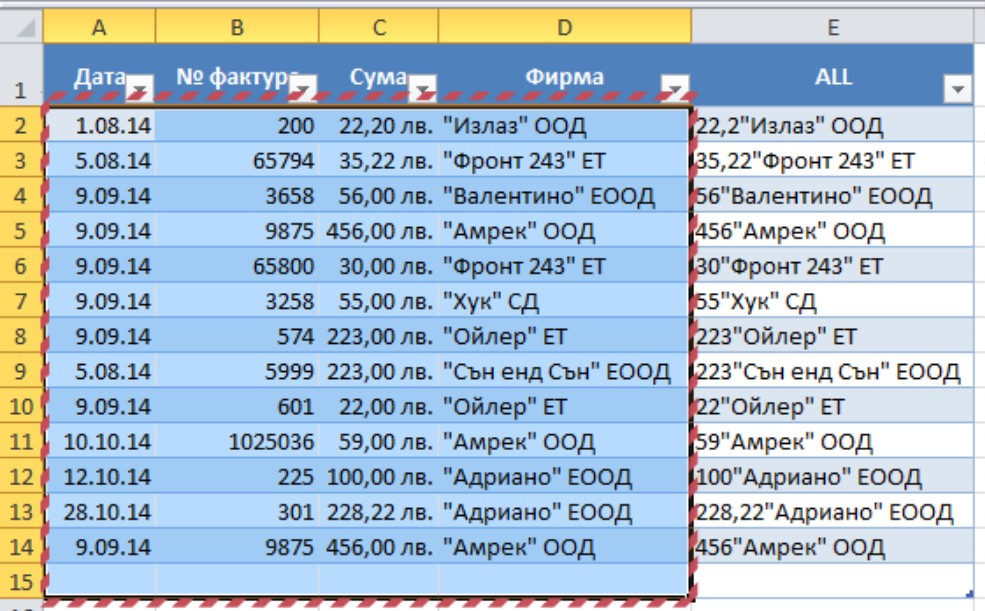
Task: Select column D by its header
Action: [x=565, y=27]
